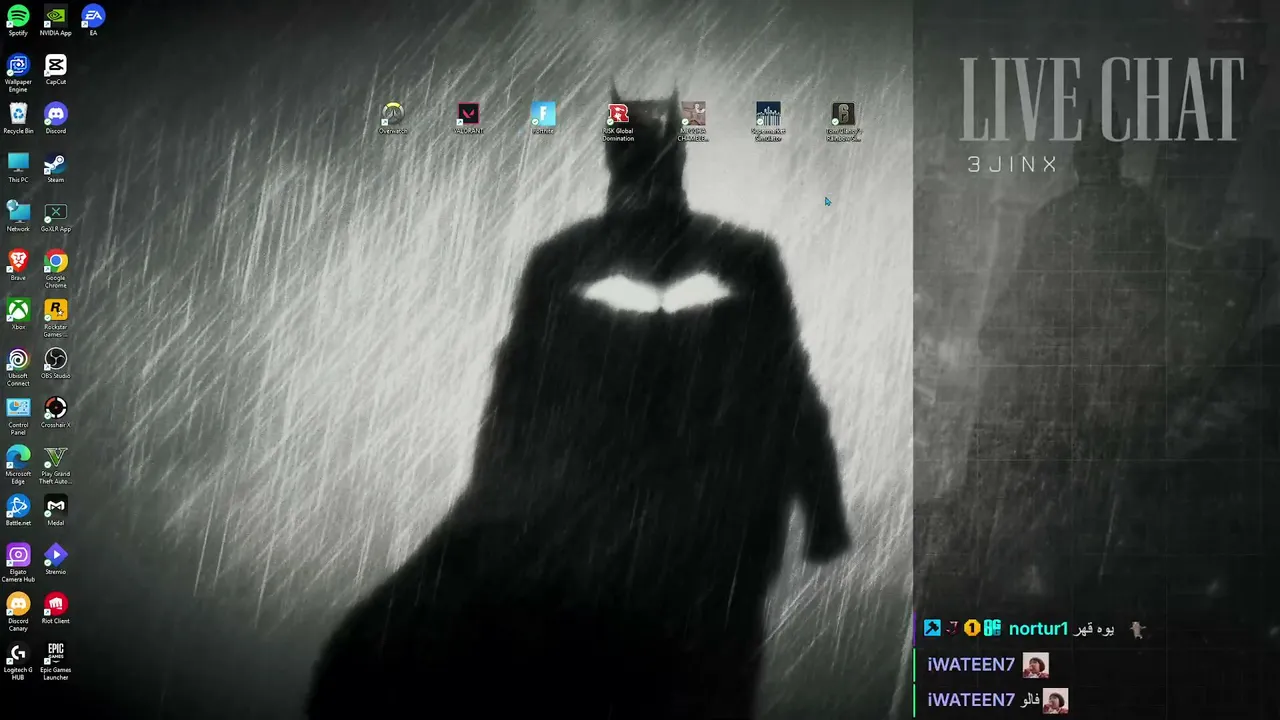The height and width of the screenshot is (720, 1280).
Task: Select the RISK Global Domination icon
Action: click(618, 122)
